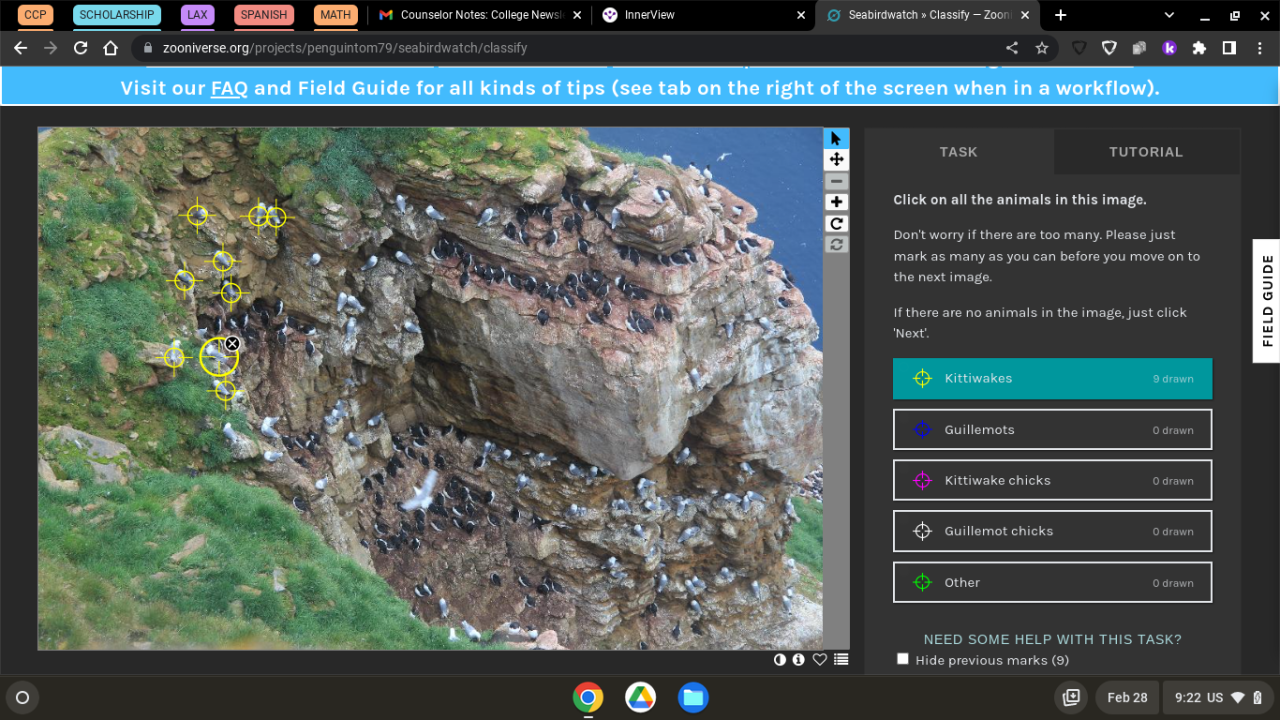
Task: Expand the Field Guide side panel
Action: [x=1267, y=301]
